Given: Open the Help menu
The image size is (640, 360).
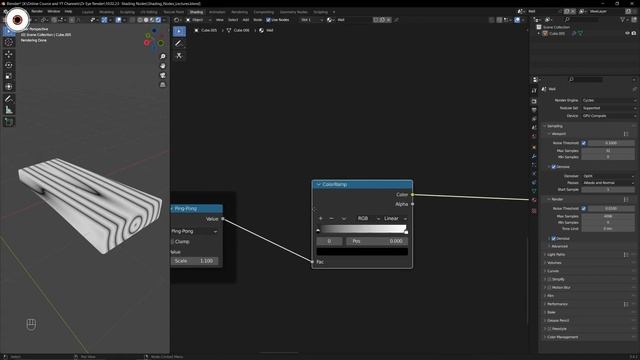Looking at the screenshot, I should [x=68, y=11].
